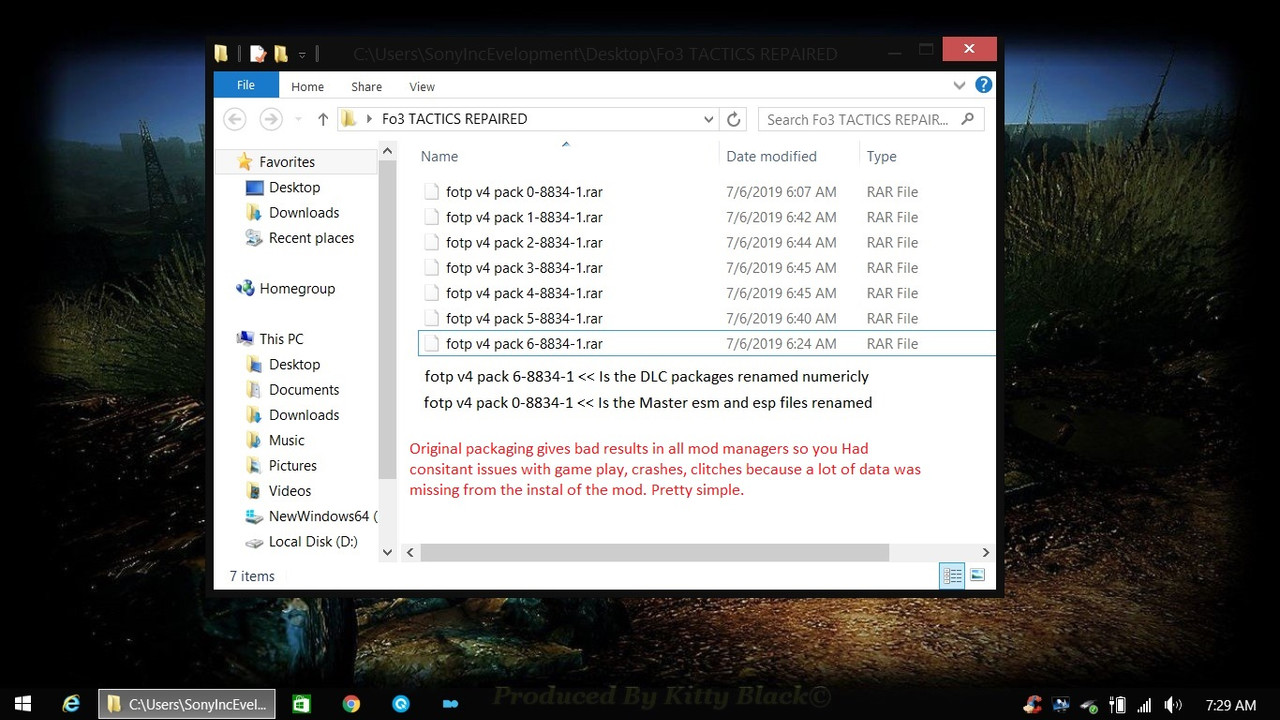Open the volume speaker tray icon
Screen dimensions: 1280x720
pyautogui.click(x=1173, y=705)
